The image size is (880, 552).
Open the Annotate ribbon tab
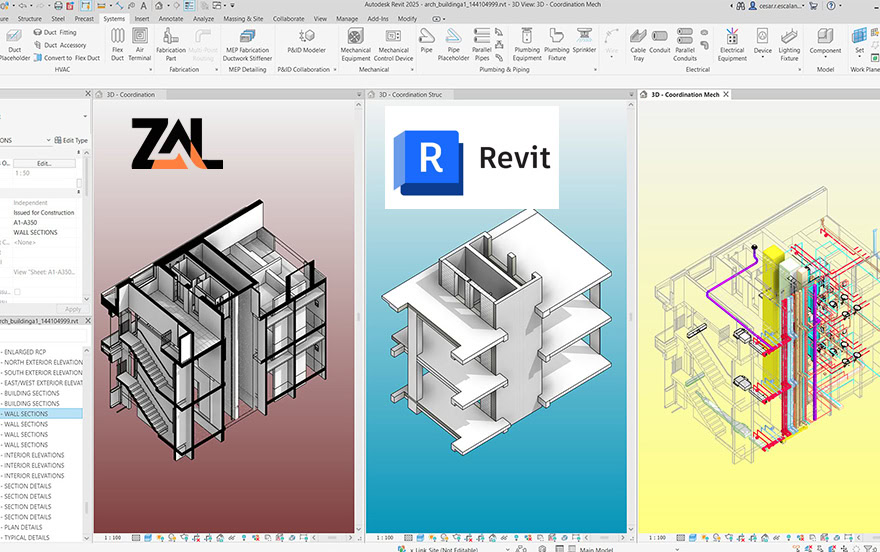[171, 19]
